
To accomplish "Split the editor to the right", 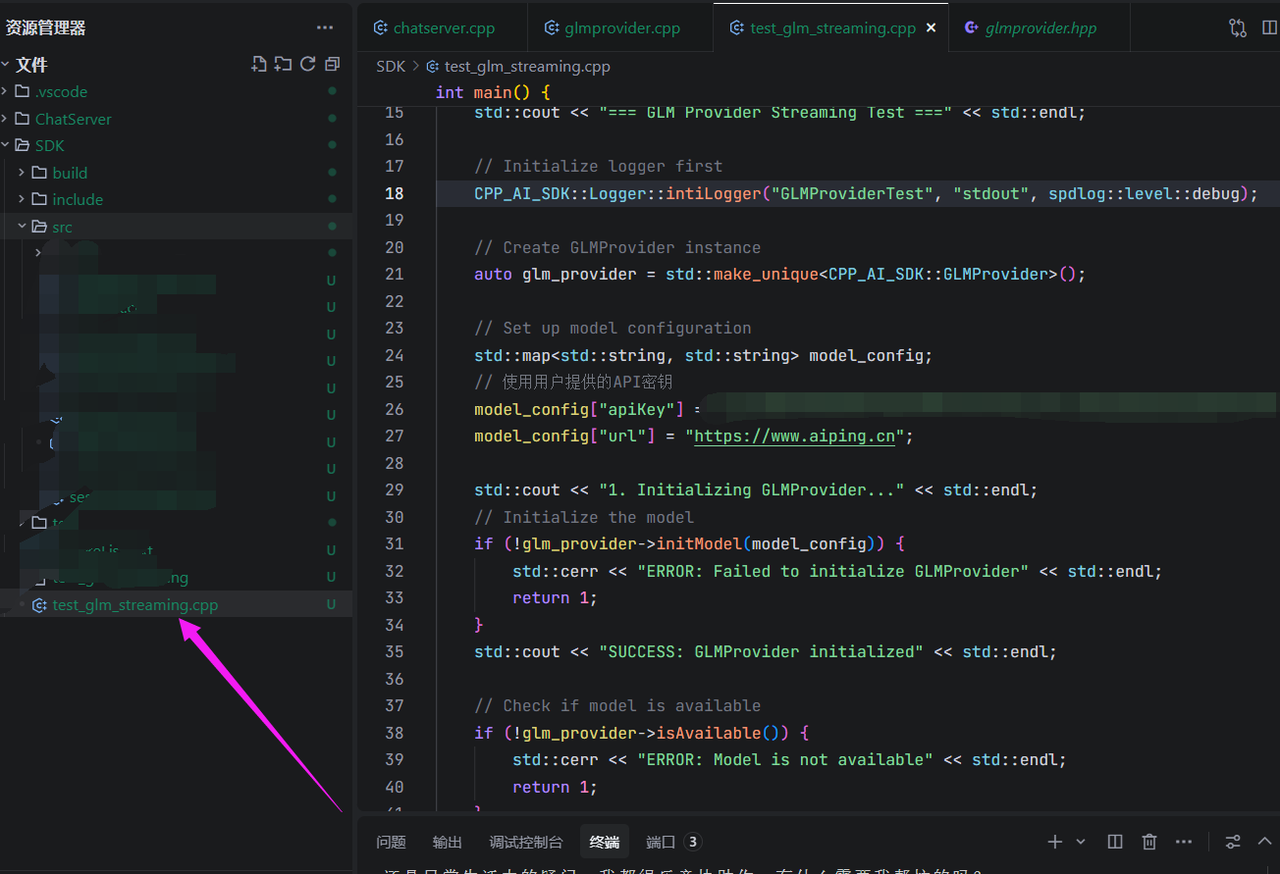I will click(x=1269, y=28).
